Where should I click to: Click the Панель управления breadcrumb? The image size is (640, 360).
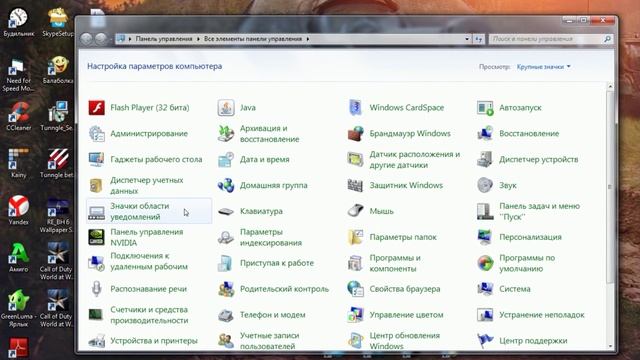pyautogui.click(x=164, y=39)
